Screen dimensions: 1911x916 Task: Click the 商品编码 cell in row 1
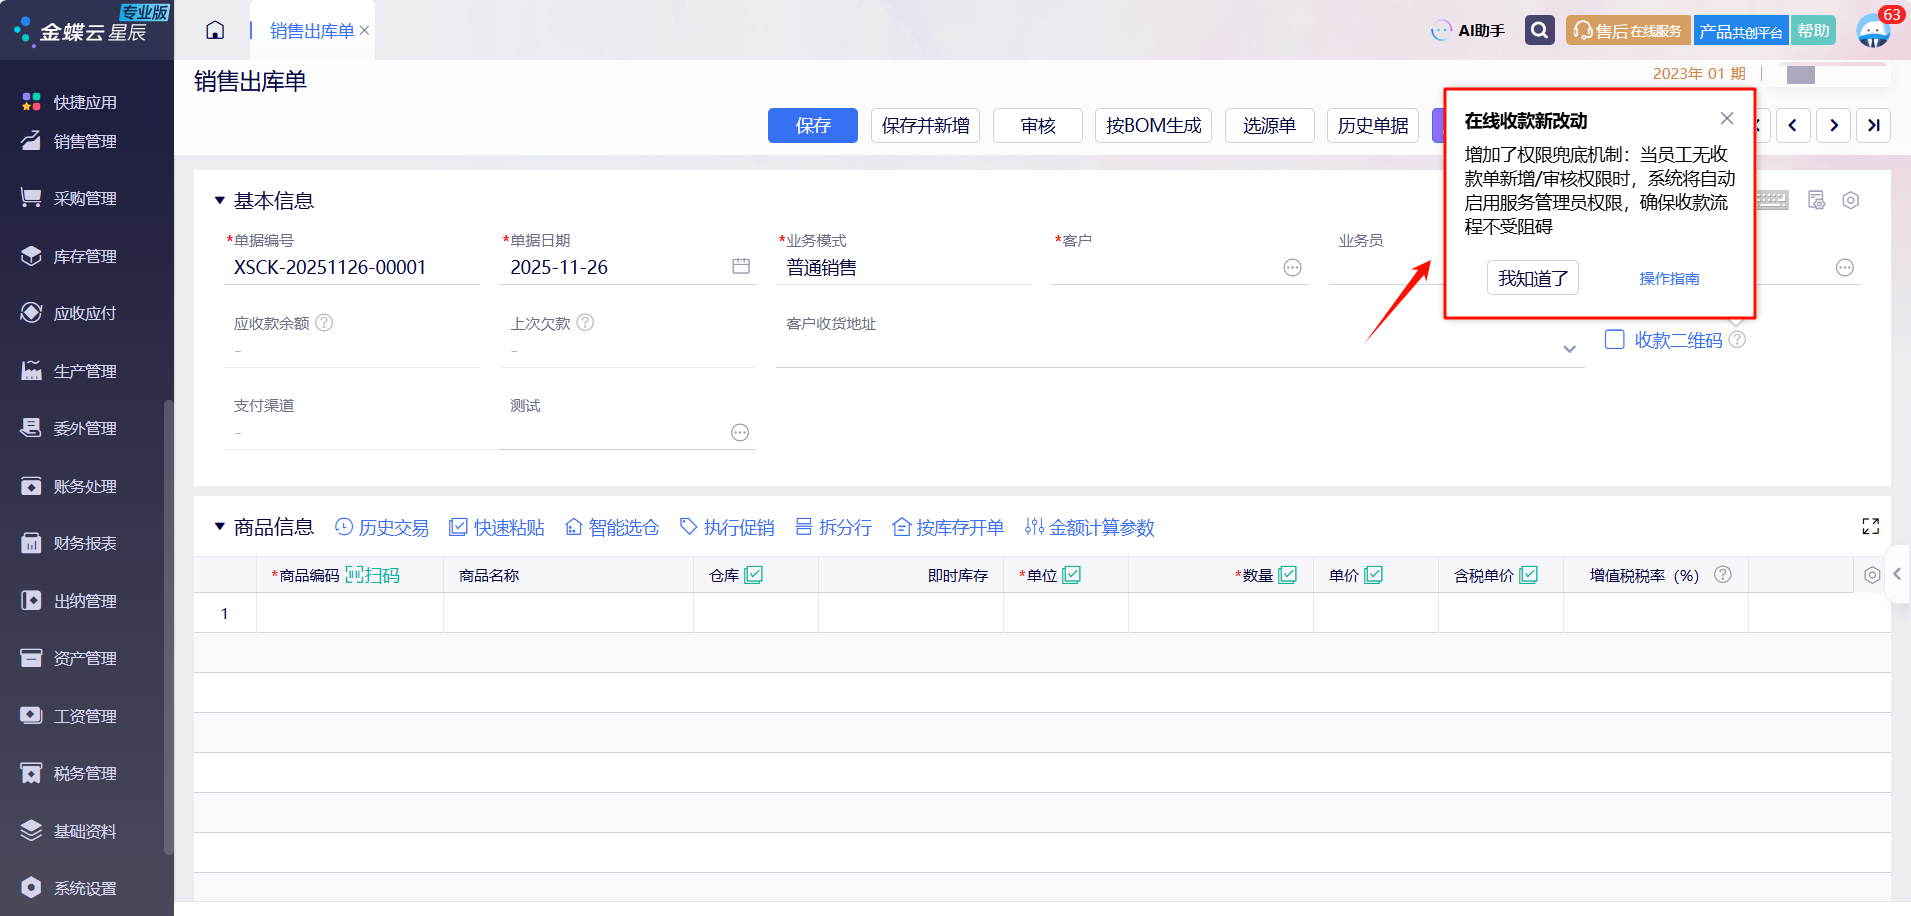click(350, 613)
